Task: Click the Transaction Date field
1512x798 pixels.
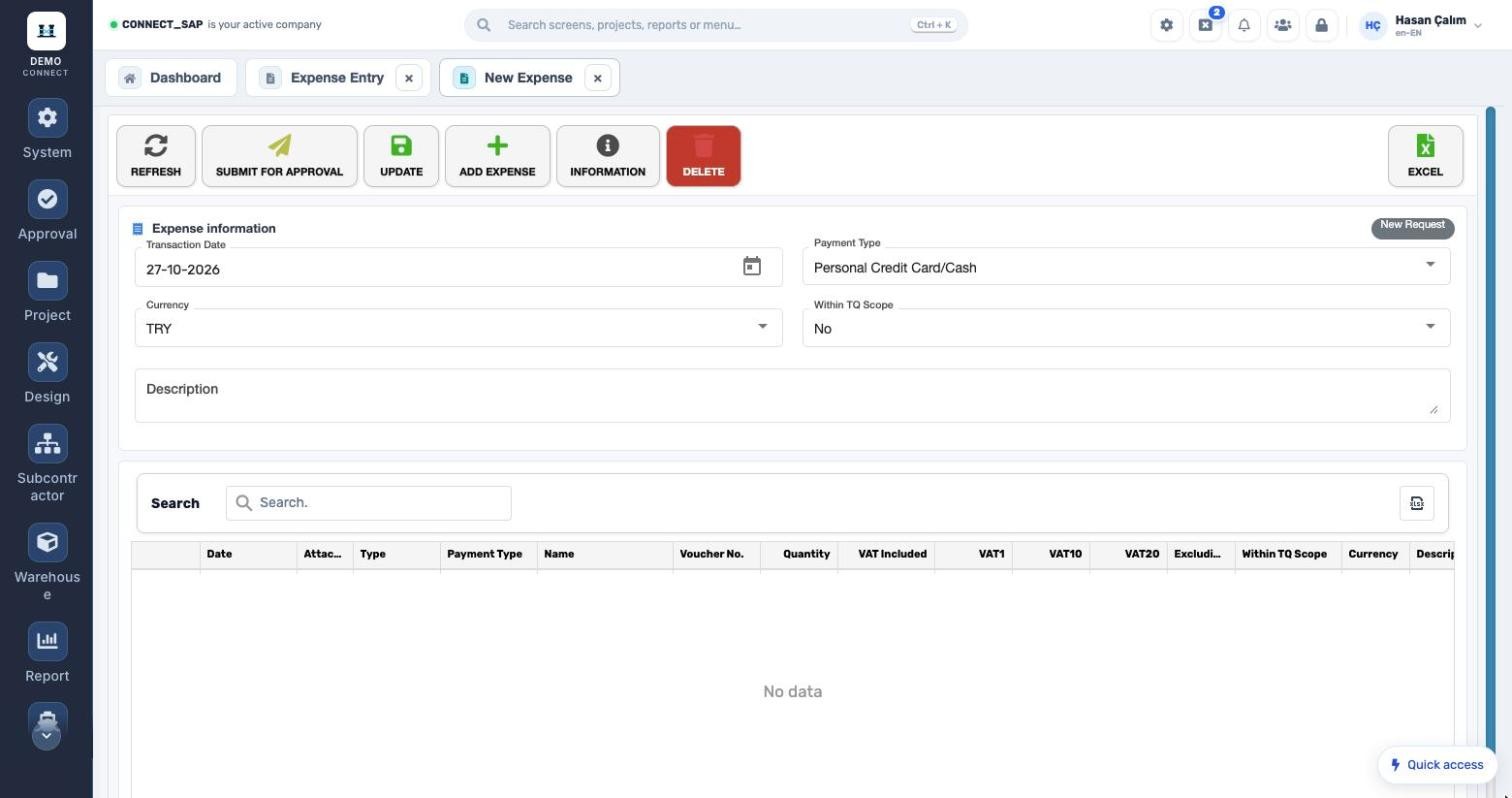Action: [459, 267]
